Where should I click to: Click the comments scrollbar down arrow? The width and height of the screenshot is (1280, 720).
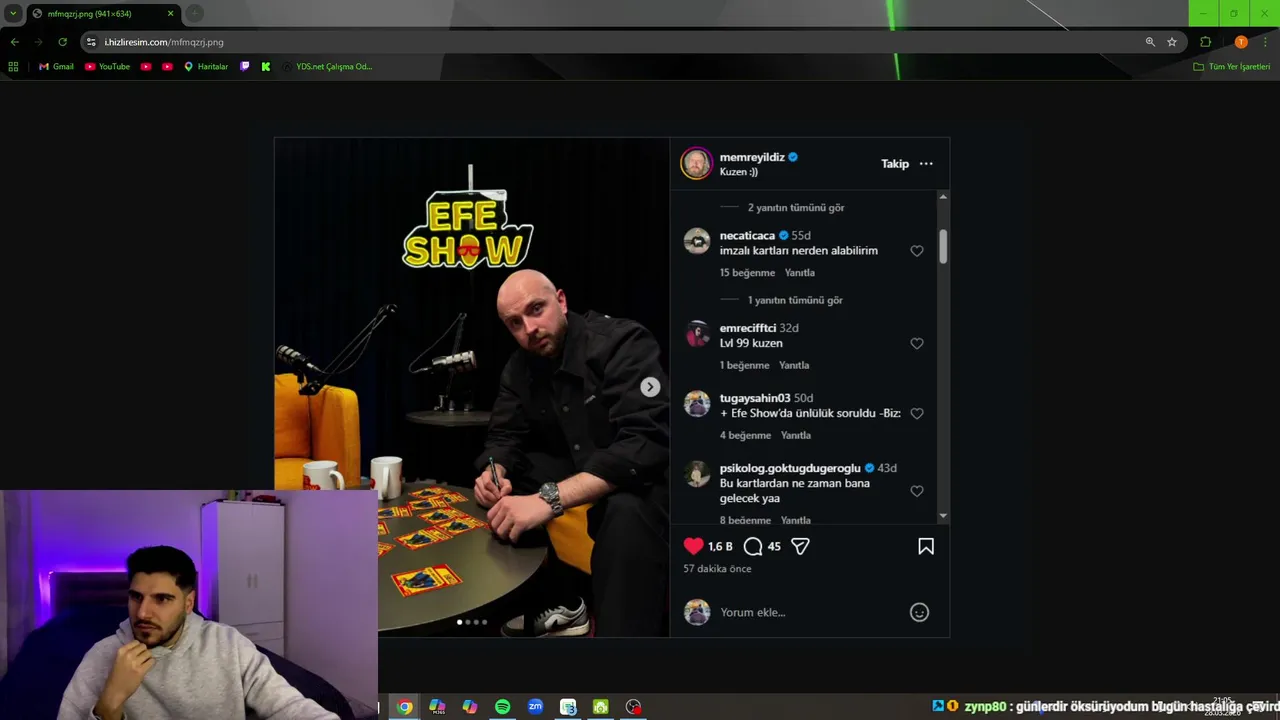click(x=943, y=516)
